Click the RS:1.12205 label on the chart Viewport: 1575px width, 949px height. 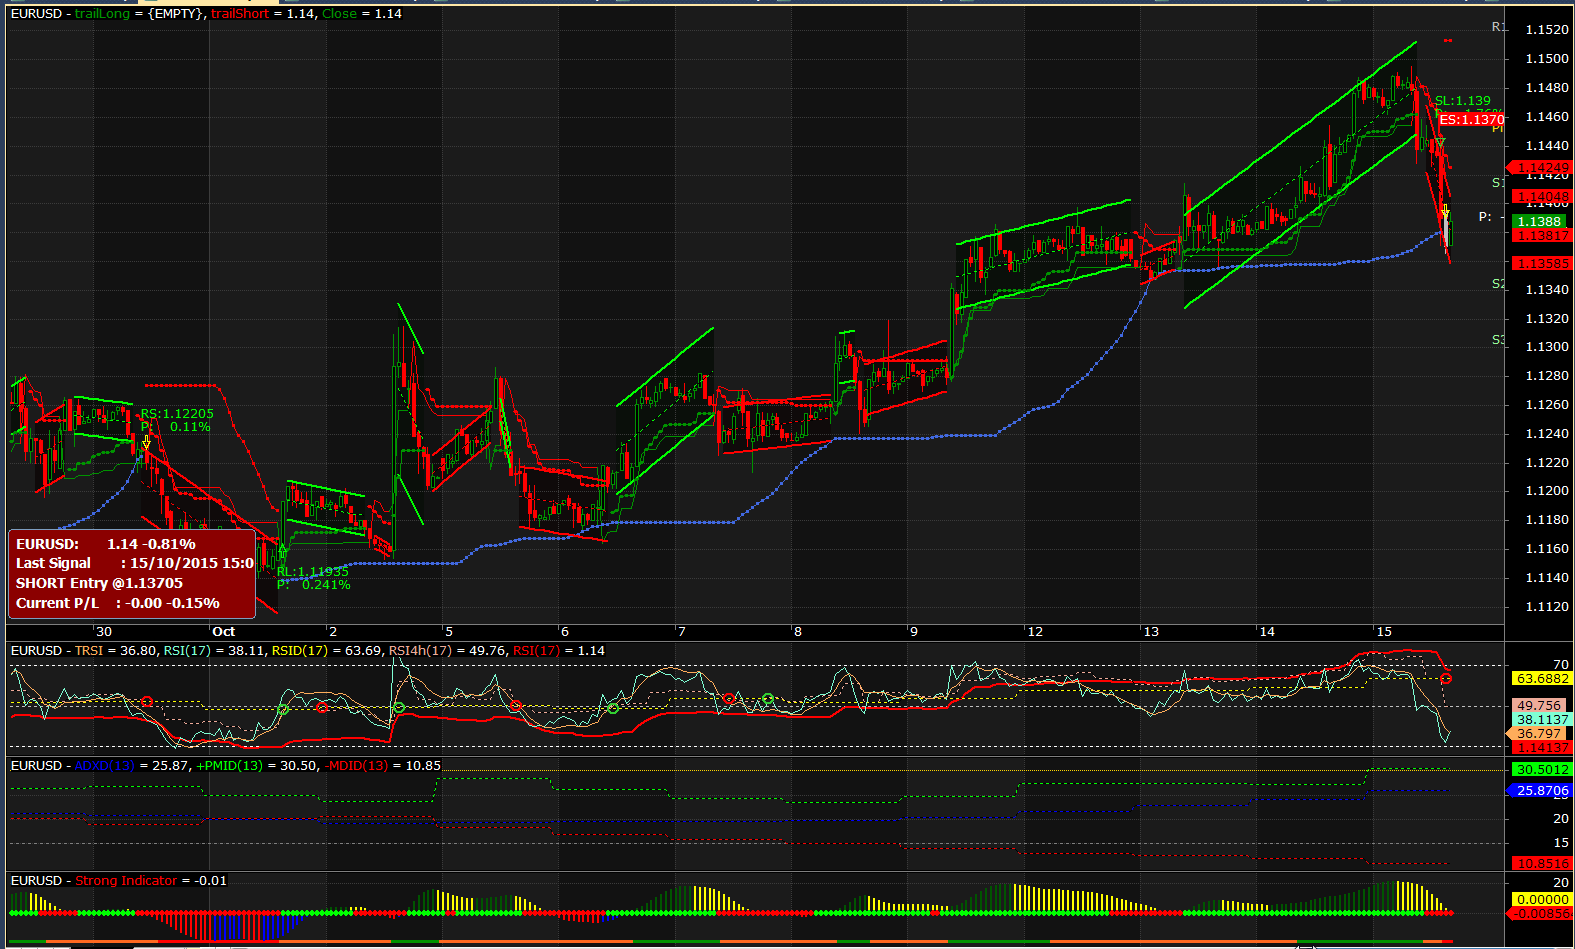pos(177,413)
